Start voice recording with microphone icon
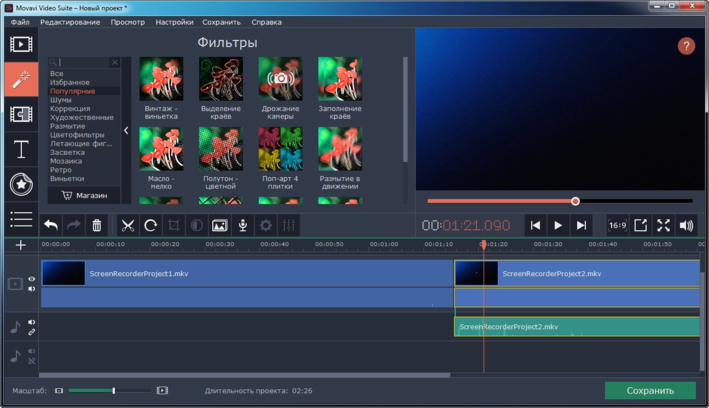The width and height of the screenshot is (709, 408). (243, 225)
